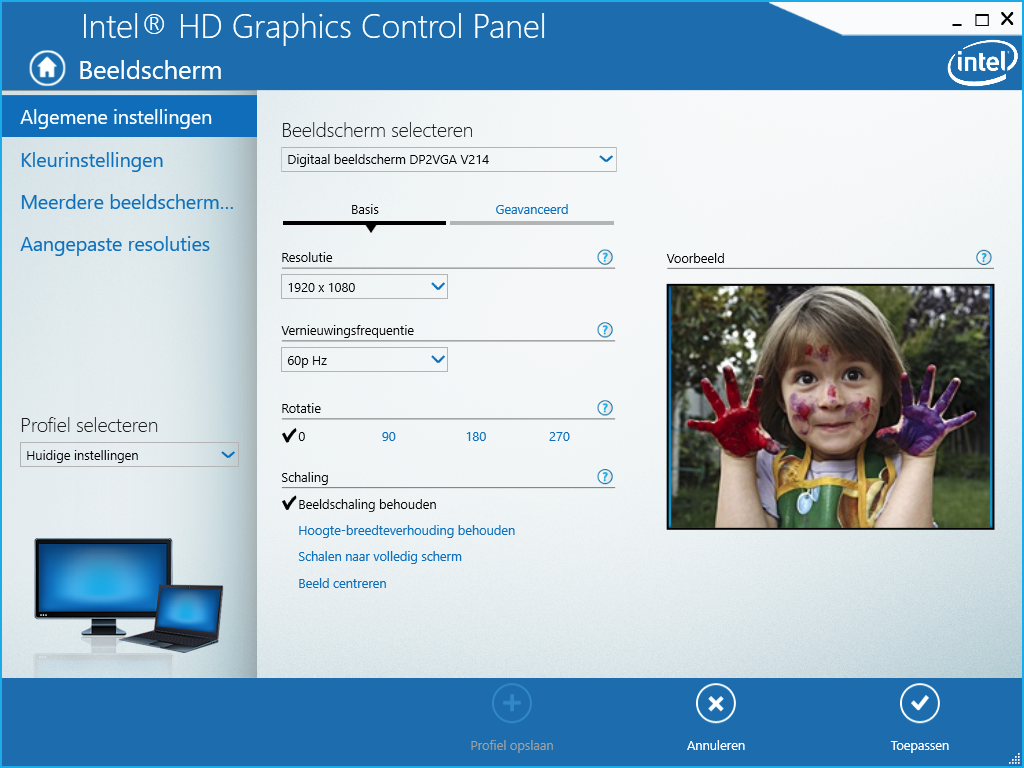Select Beeld centreren scaling option

pos(342,583)
